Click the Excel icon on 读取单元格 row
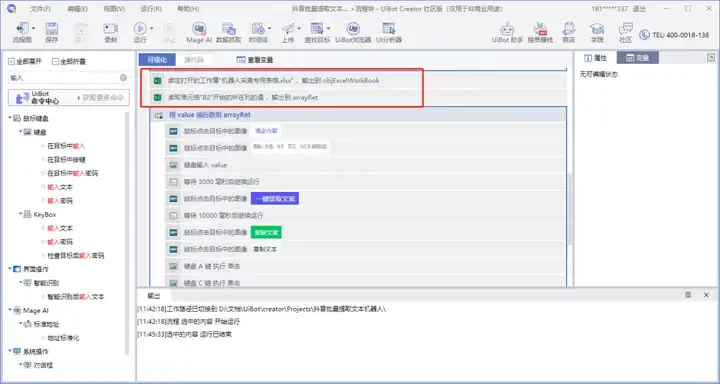This screenshot has width=720, height=384. pos(158,97)
